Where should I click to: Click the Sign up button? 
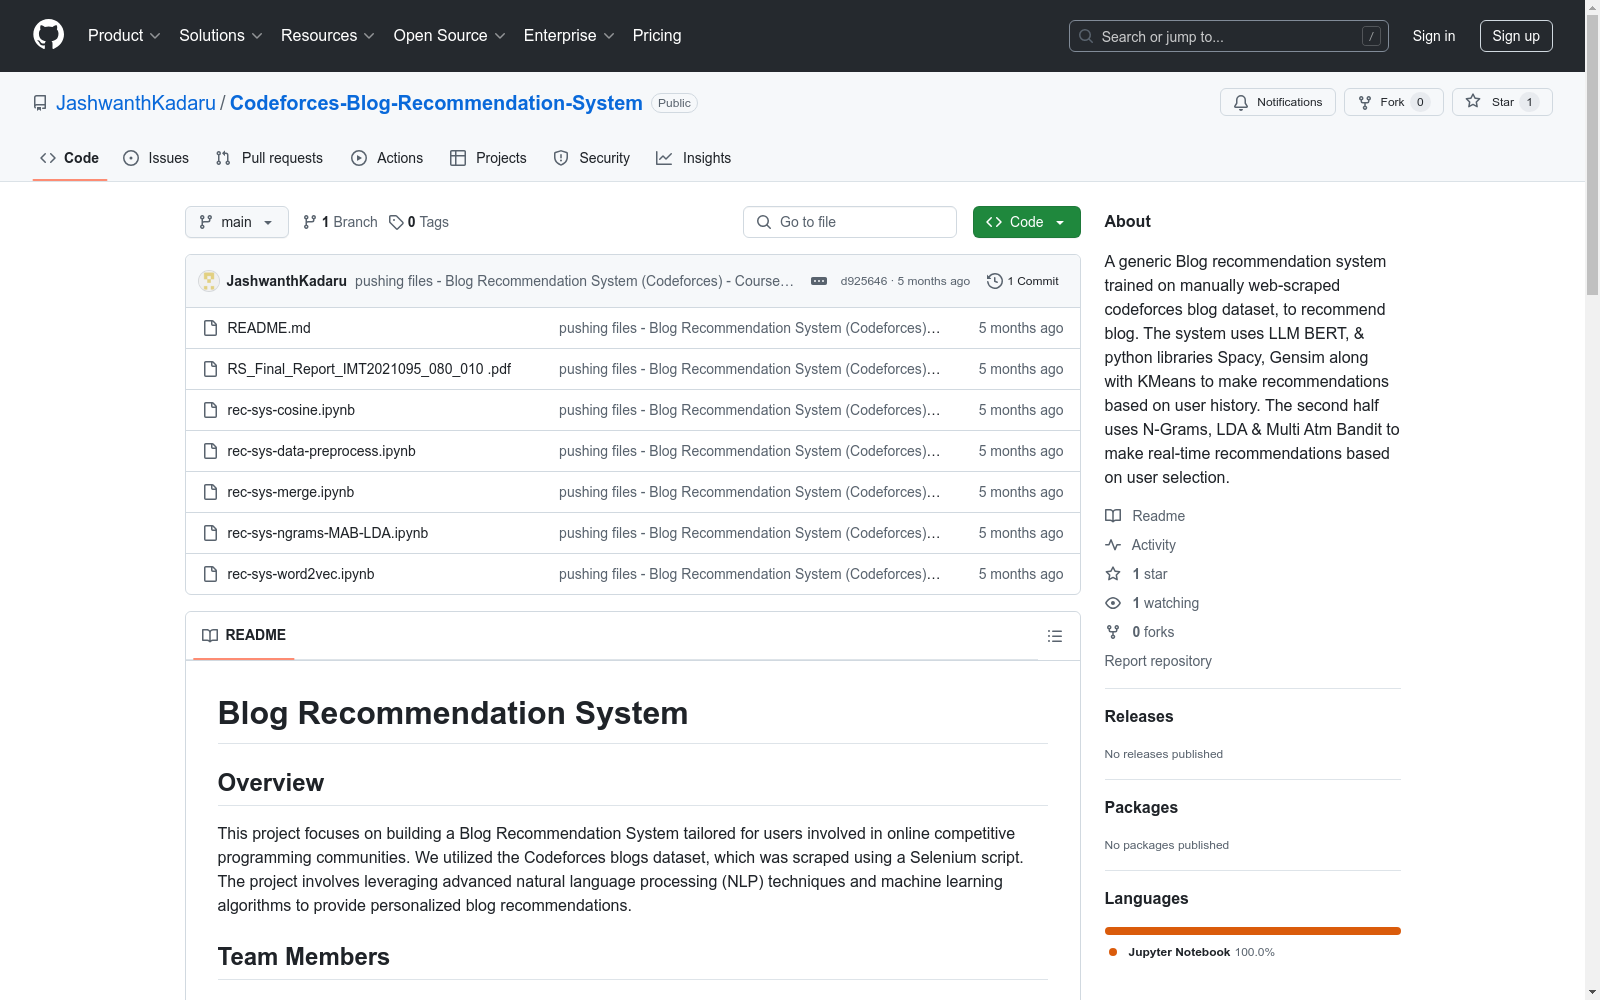click(x=1516, y=36)
